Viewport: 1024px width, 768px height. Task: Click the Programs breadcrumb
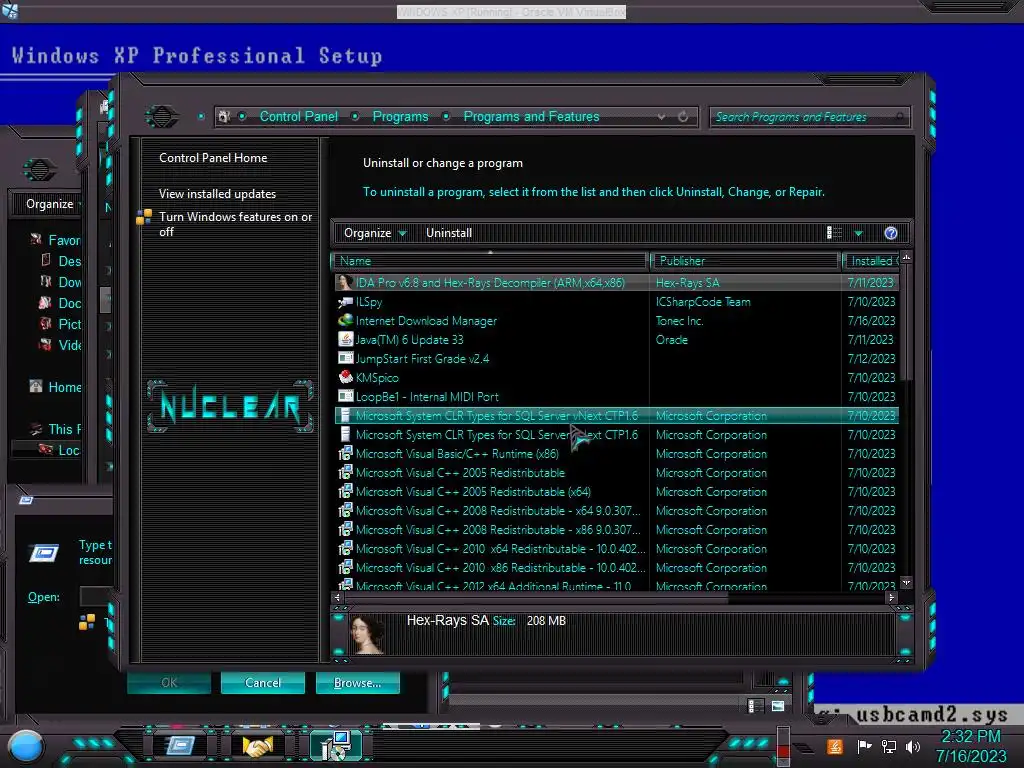(x=400, y=116)
